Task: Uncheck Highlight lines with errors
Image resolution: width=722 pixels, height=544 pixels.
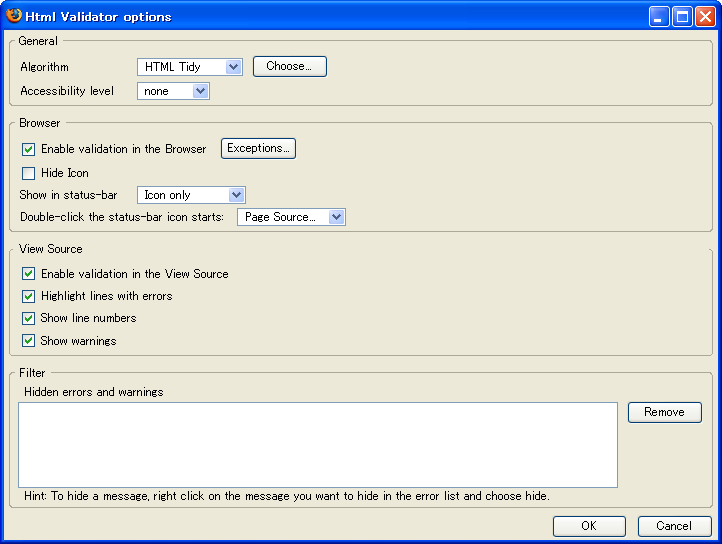Action: (29, 296)
